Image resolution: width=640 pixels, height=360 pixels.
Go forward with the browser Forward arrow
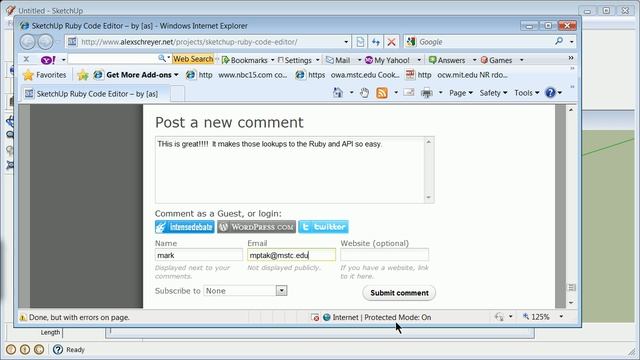pos(45,42)
